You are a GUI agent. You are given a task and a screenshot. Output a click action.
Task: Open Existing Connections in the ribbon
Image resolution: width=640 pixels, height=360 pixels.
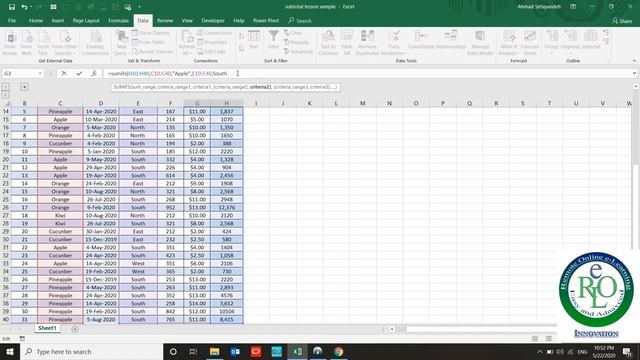click(95, 43)
